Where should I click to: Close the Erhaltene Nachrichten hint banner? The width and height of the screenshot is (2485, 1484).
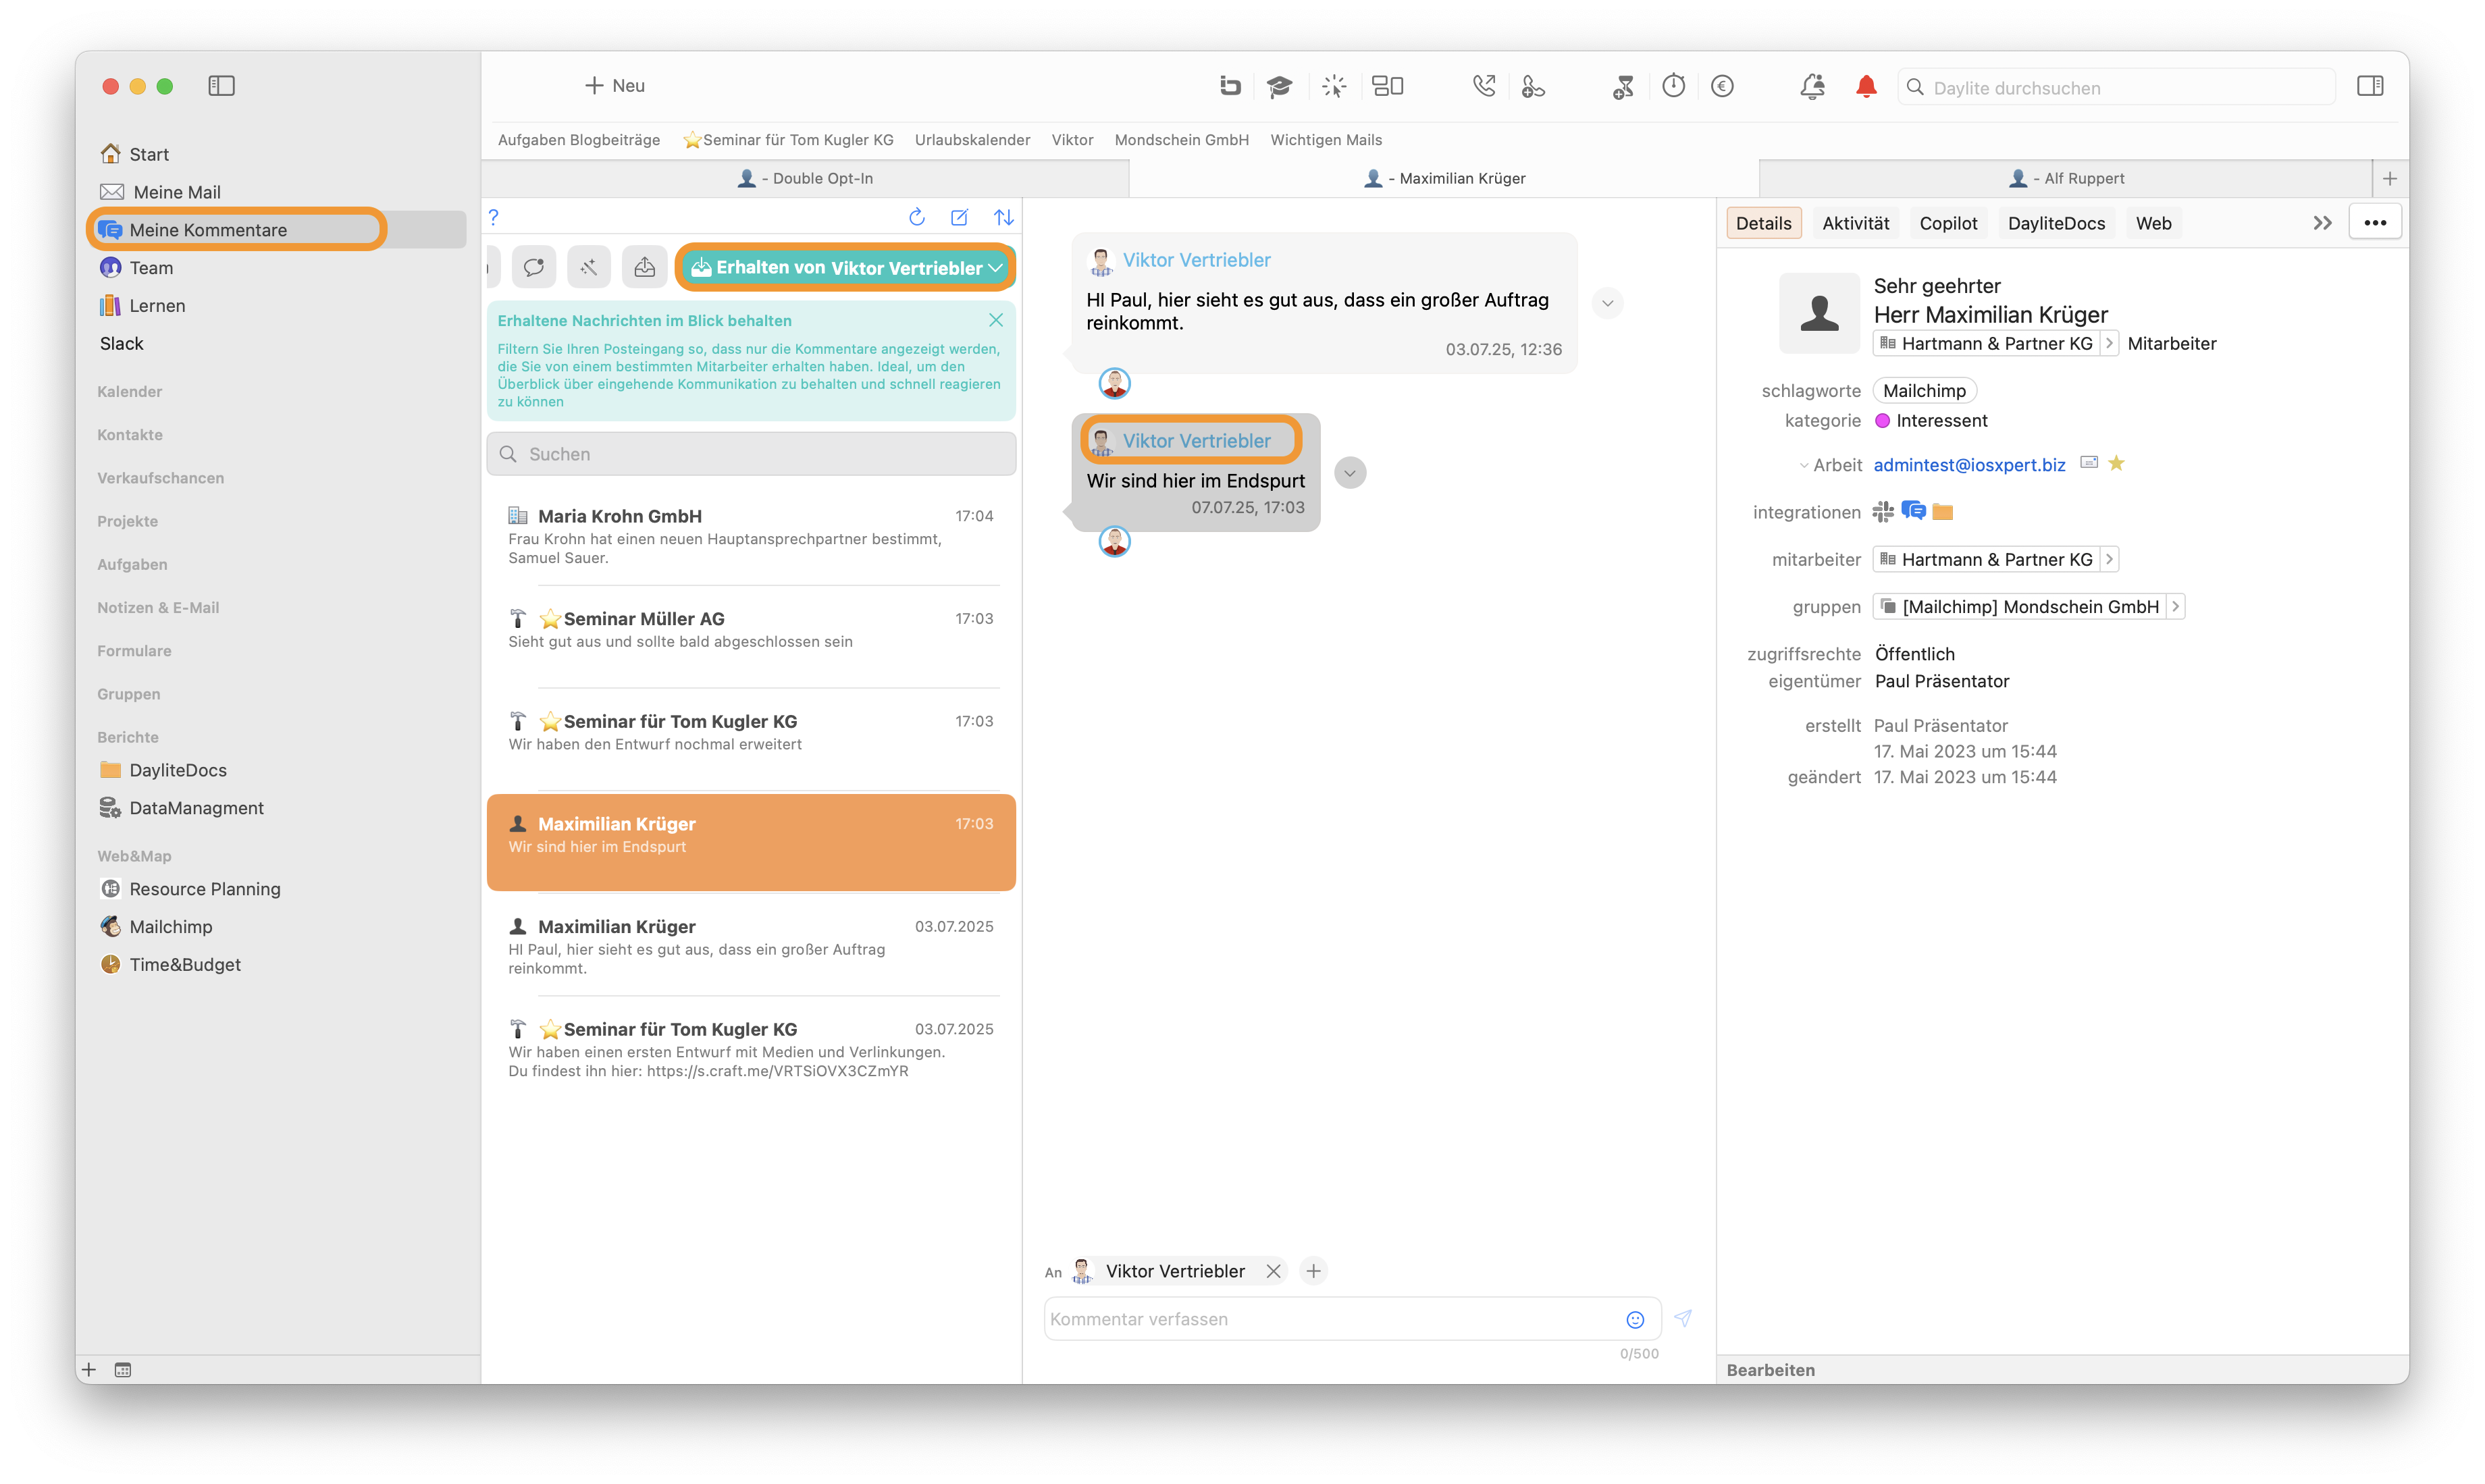(996, 320)
